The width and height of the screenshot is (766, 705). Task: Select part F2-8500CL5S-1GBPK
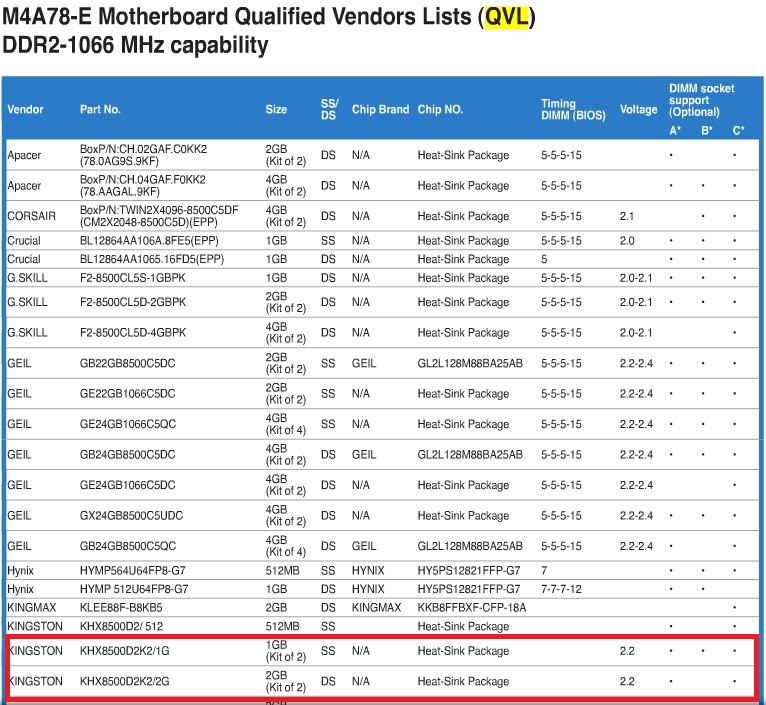[x=132, y=278]
